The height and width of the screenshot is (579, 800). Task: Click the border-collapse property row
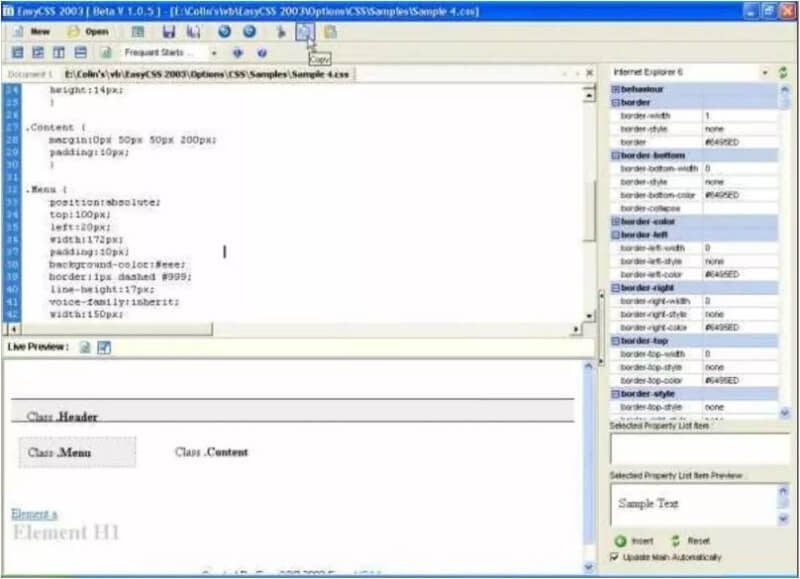694,208
